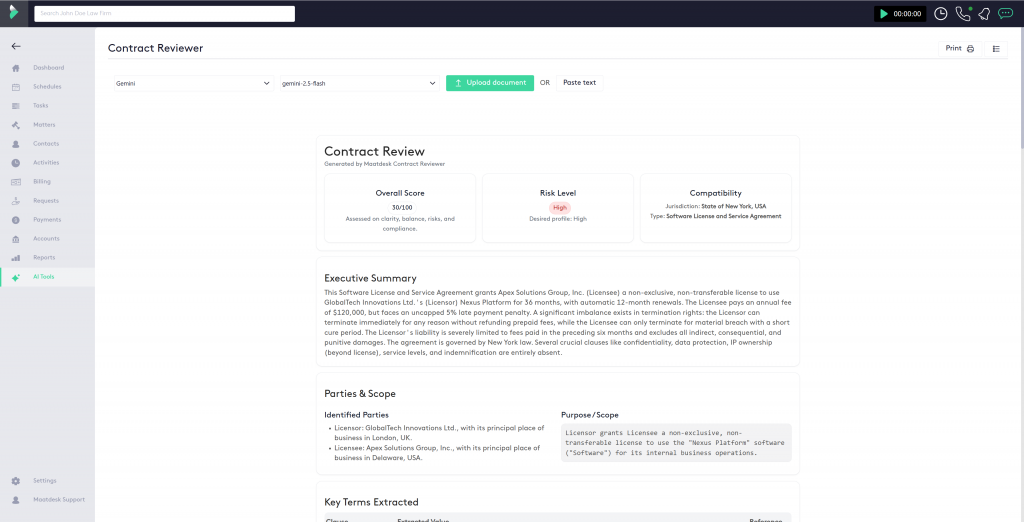Click the AI Tools label in sidebar
This screenshot has width=1024, height=522.
[x=44, y=277]
